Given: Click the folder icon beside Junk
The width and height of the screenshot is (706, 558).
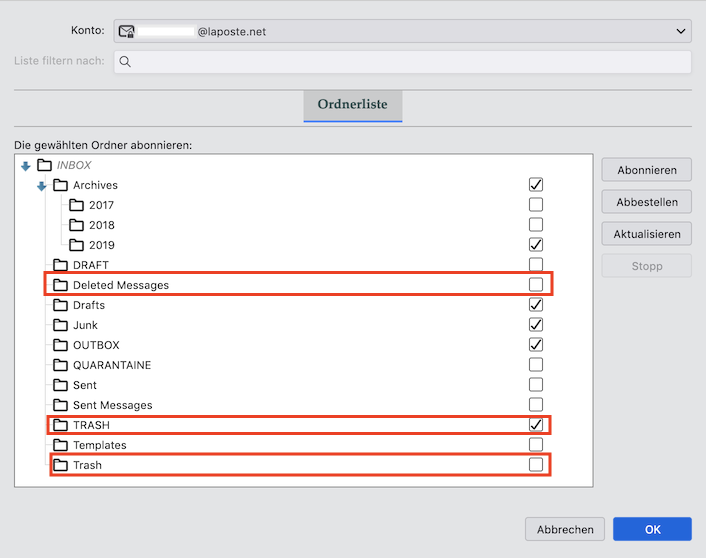Looking at the screenshot, I should coord(60,325).
